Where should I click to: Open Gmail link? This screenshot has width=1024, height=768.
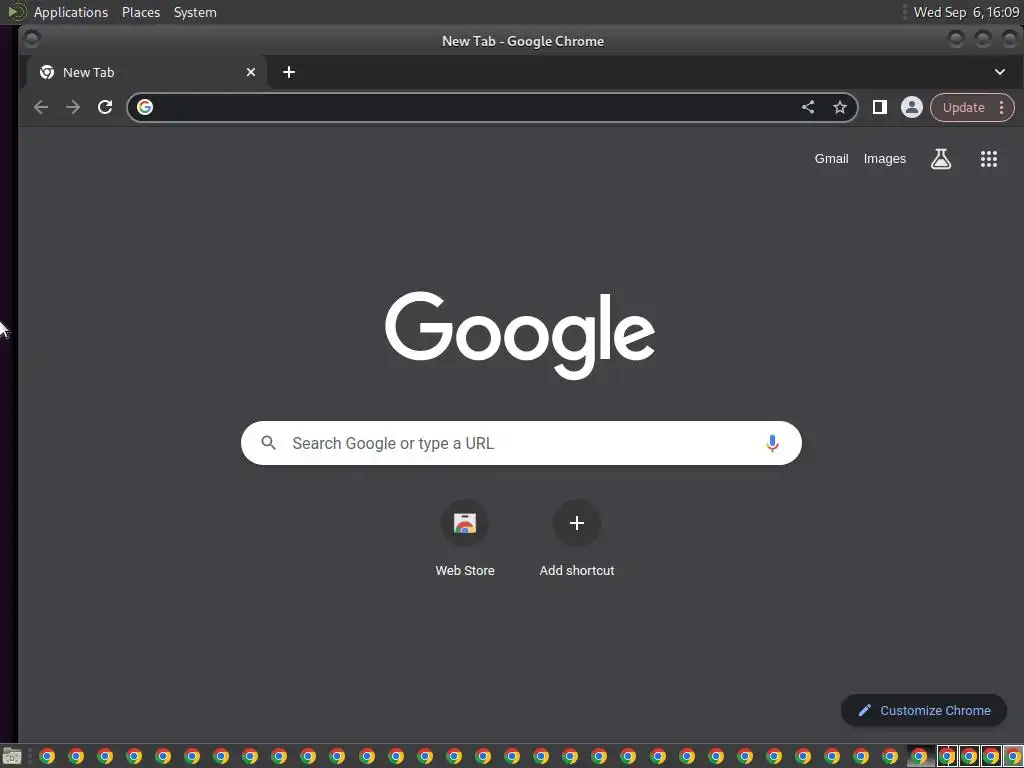(x=831, y=159)
